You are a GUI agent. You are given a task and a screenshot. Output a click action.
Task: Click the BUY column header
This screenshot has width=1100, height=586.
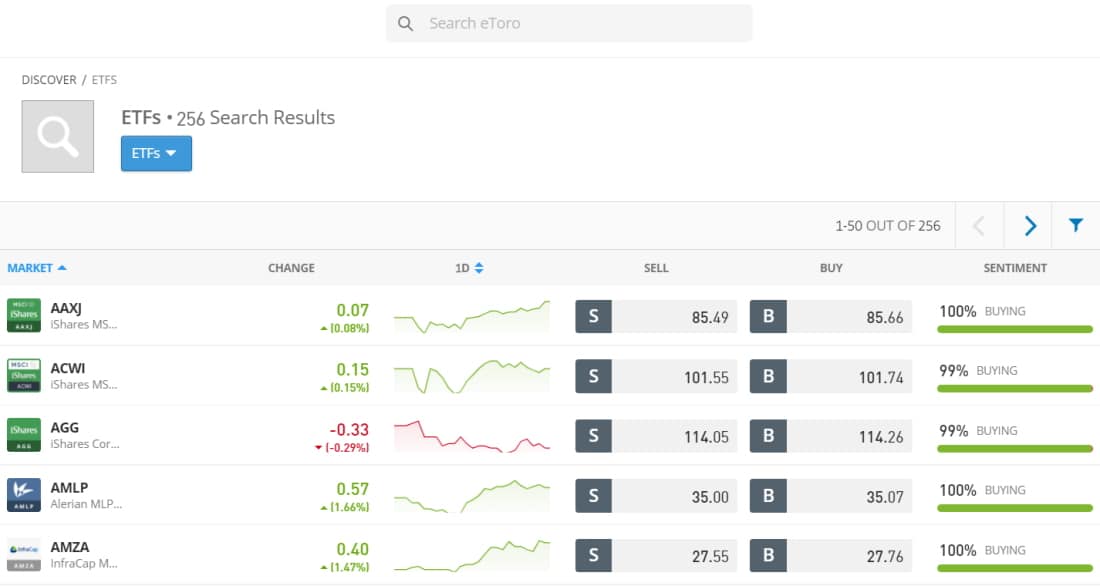(831, 268)
